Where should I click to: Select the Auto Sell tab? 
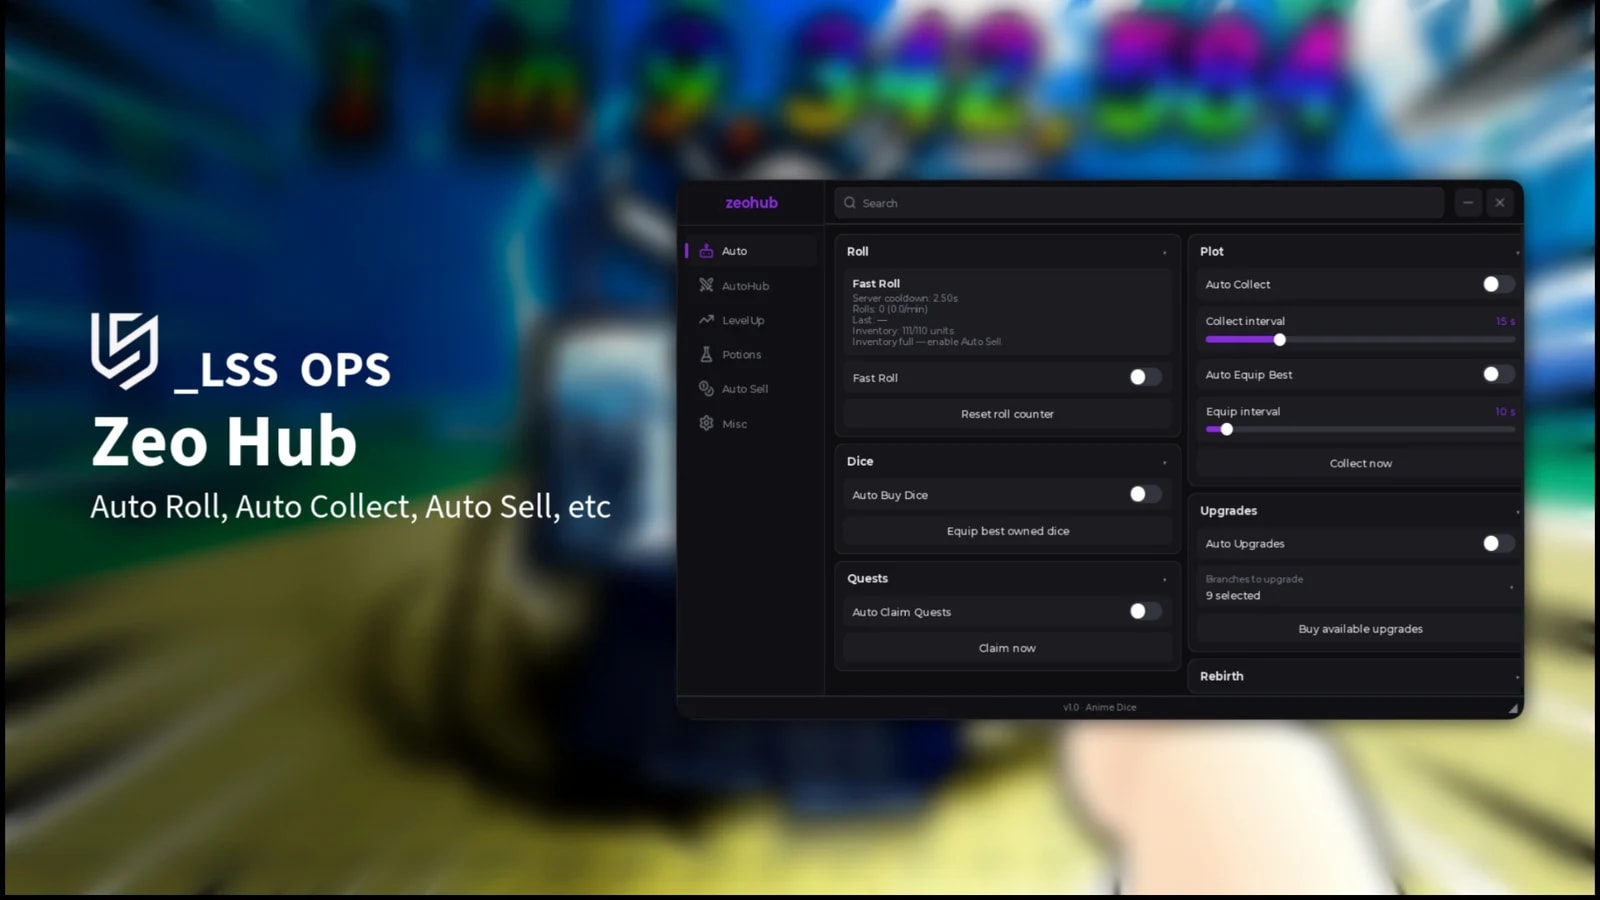[750, 388]
